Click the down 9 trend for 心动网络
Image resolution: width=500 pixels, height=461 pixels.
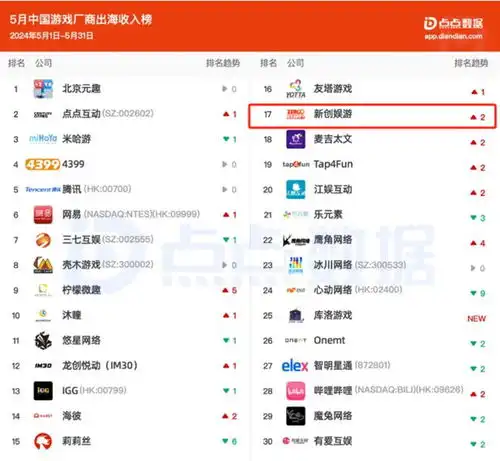[478, 293]
